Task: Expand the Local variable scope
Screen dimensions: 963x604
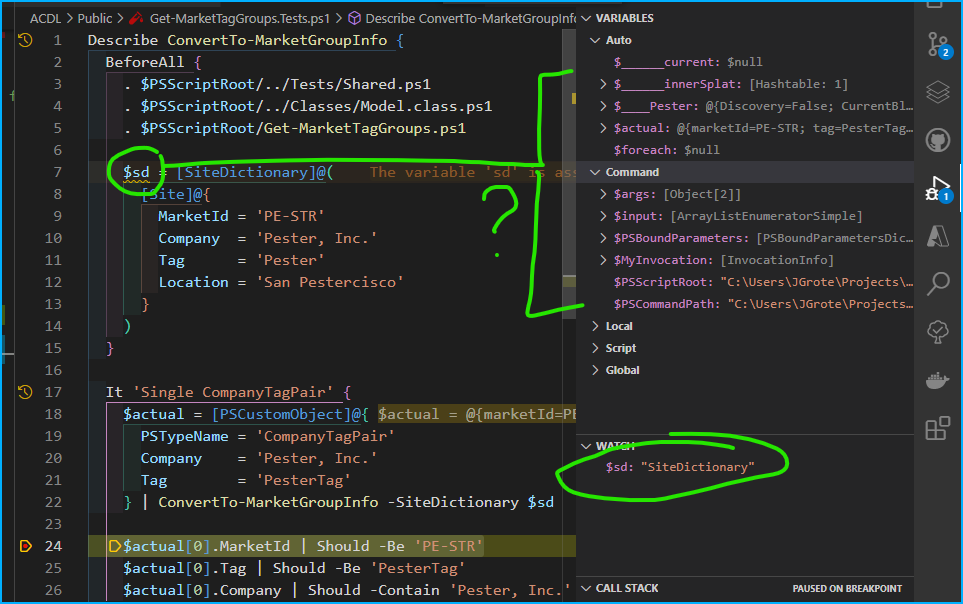Action: coord(595,326)
